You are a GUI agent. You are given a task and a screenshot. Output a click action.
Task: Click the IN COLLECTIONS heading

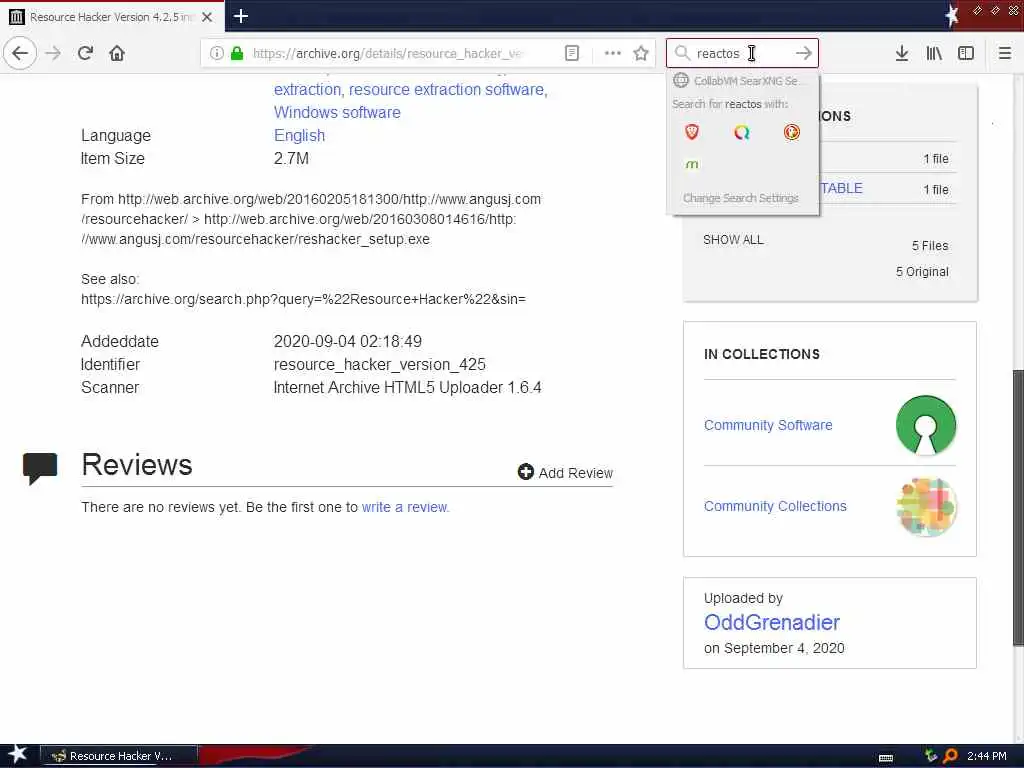(x=761, y=354)
